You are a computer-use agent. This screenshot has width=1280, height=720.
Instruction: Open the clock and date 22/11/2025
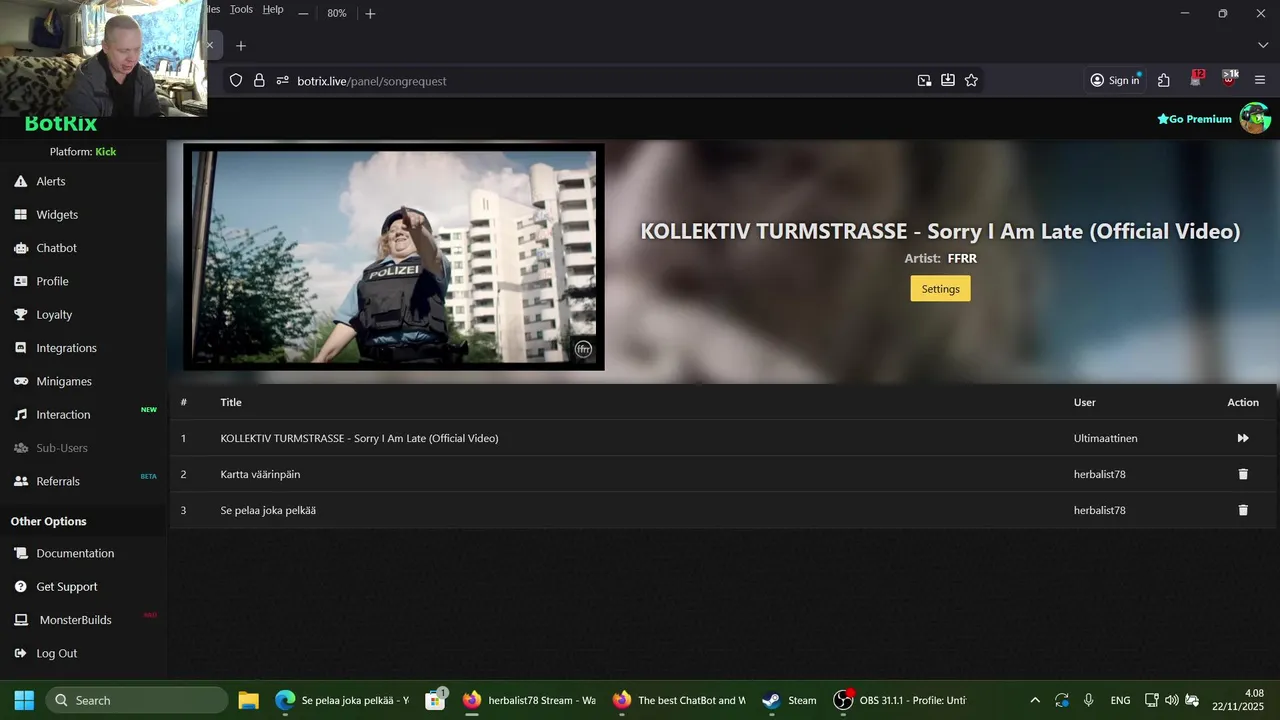(x=1238, y=700)
